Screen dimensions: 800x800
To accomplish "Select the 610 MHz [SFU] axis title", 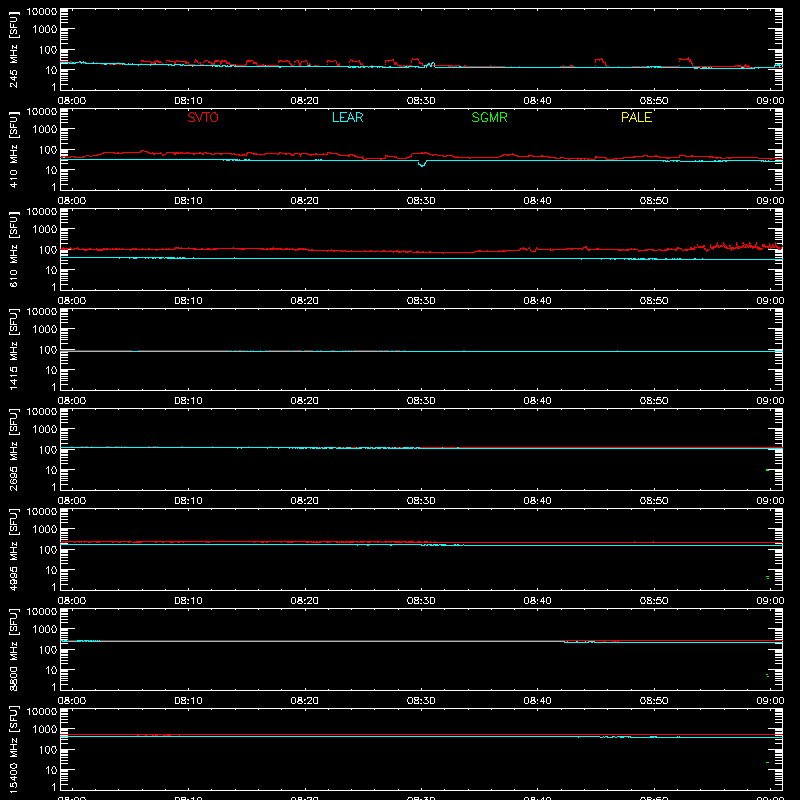I will point(13,250).
